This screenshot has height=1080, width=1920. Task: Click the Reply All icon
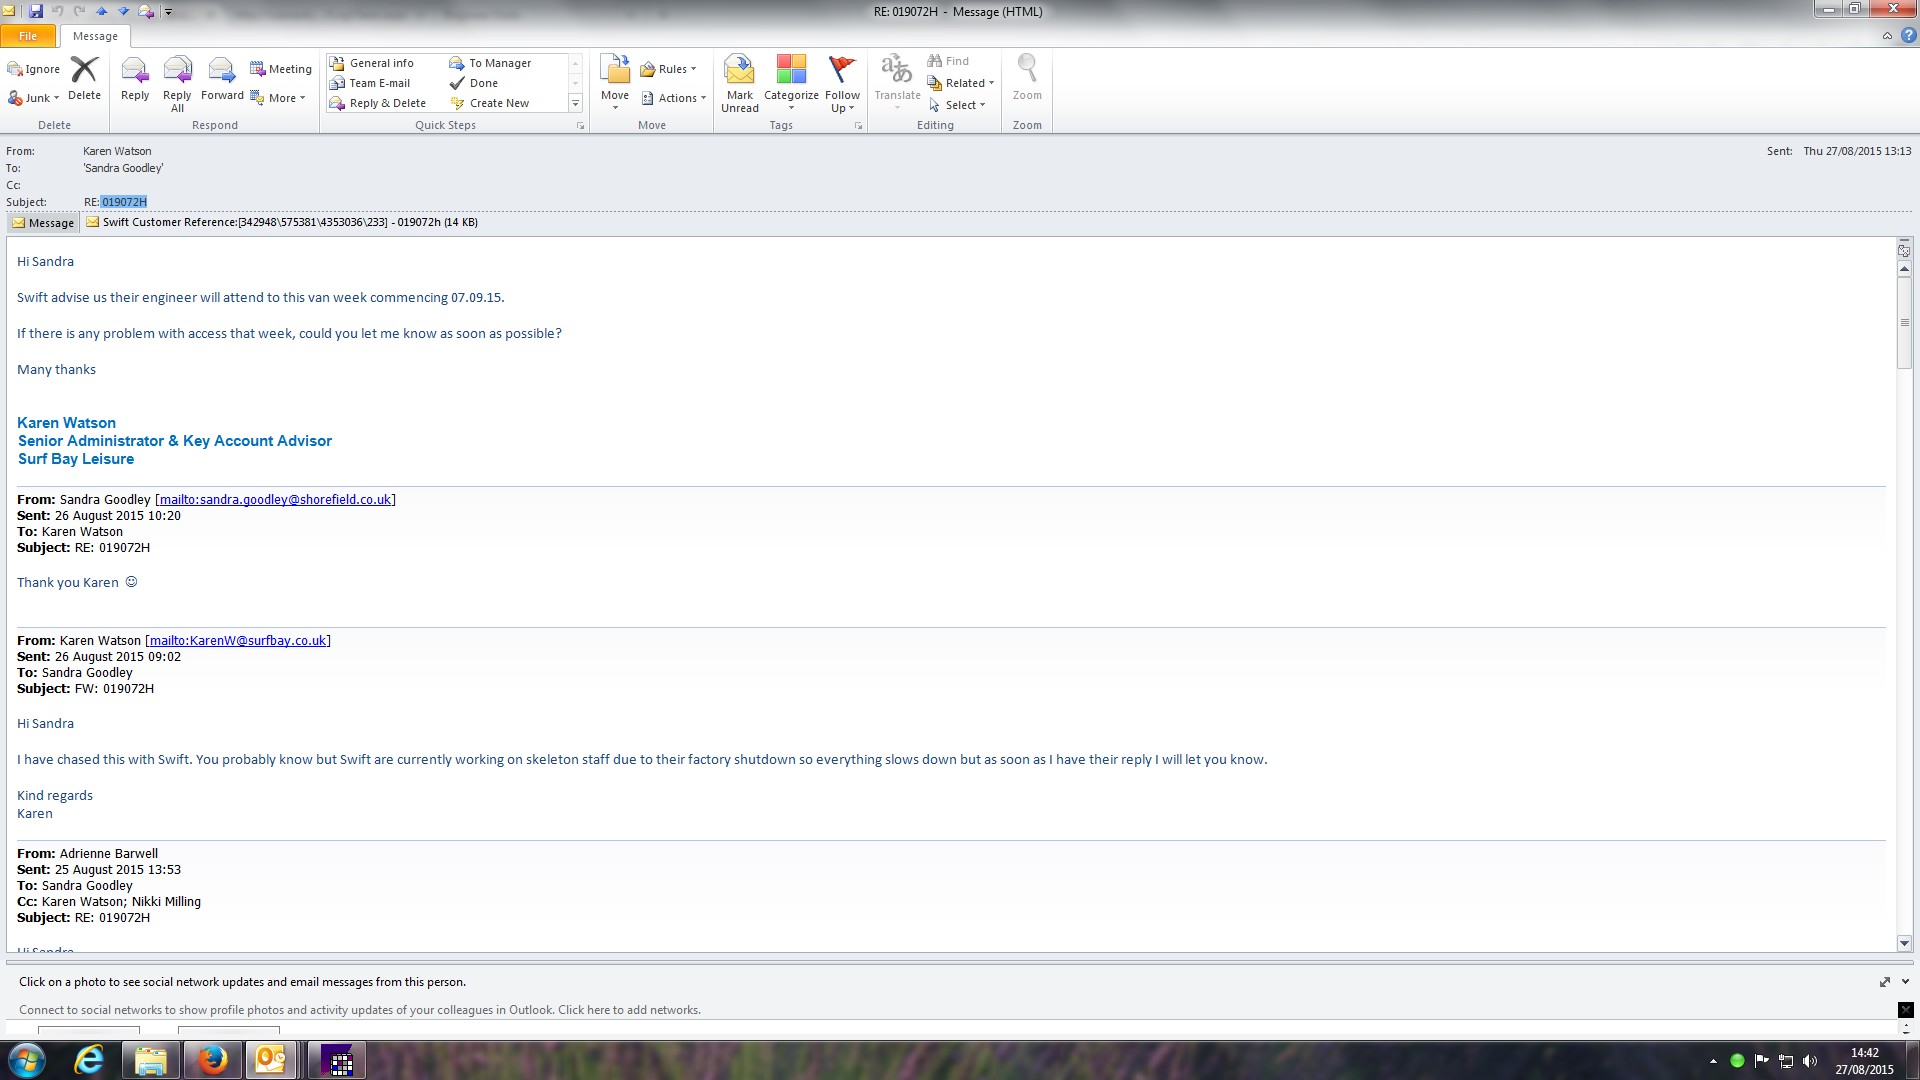pos(177,82)
